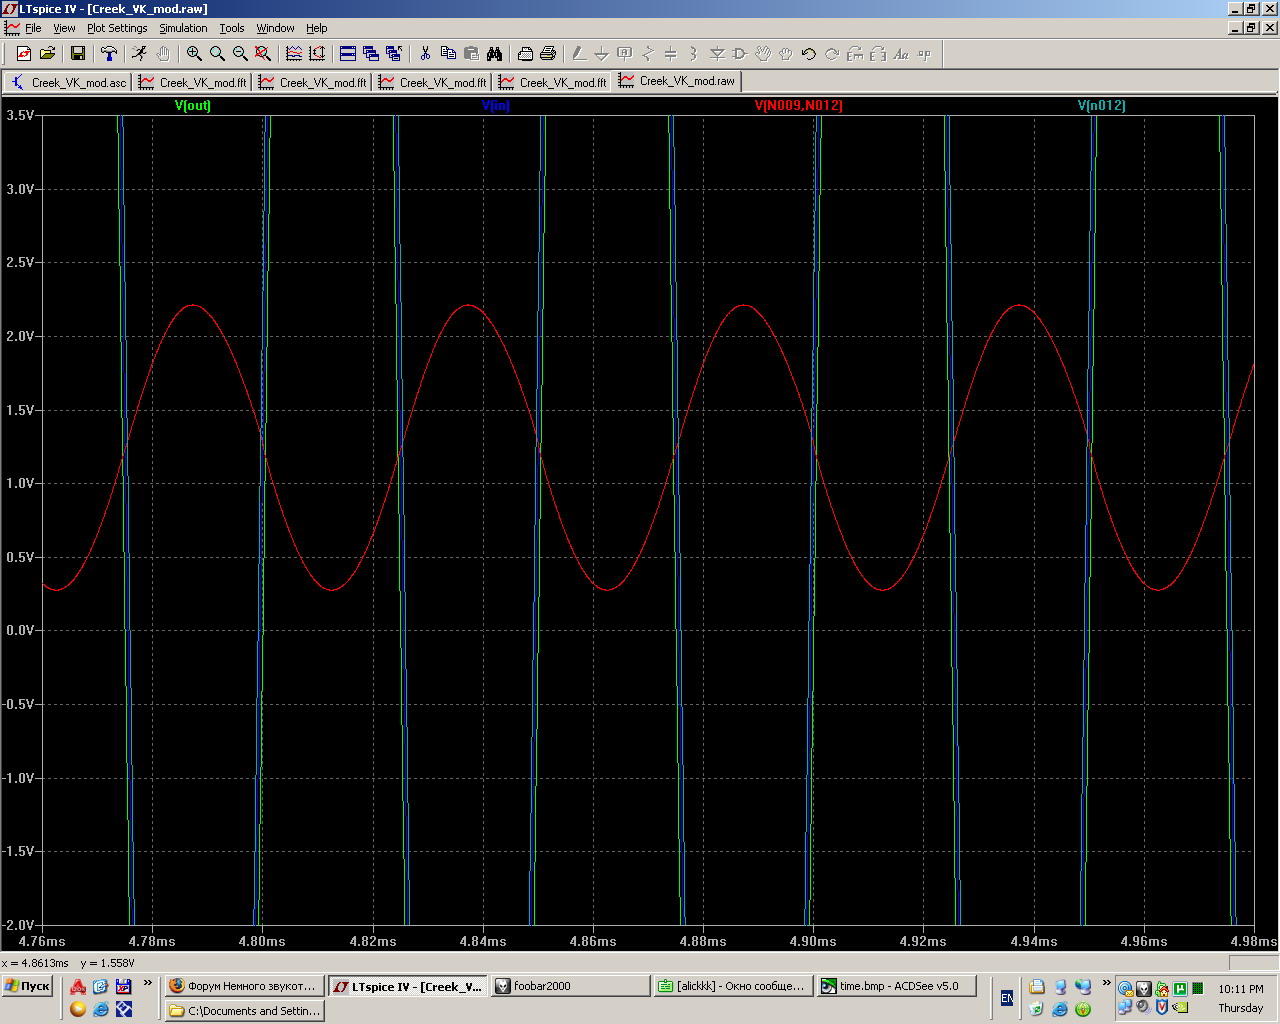
Task: Open Pick Visible Traces icon
Action: [x=294, y=54]
